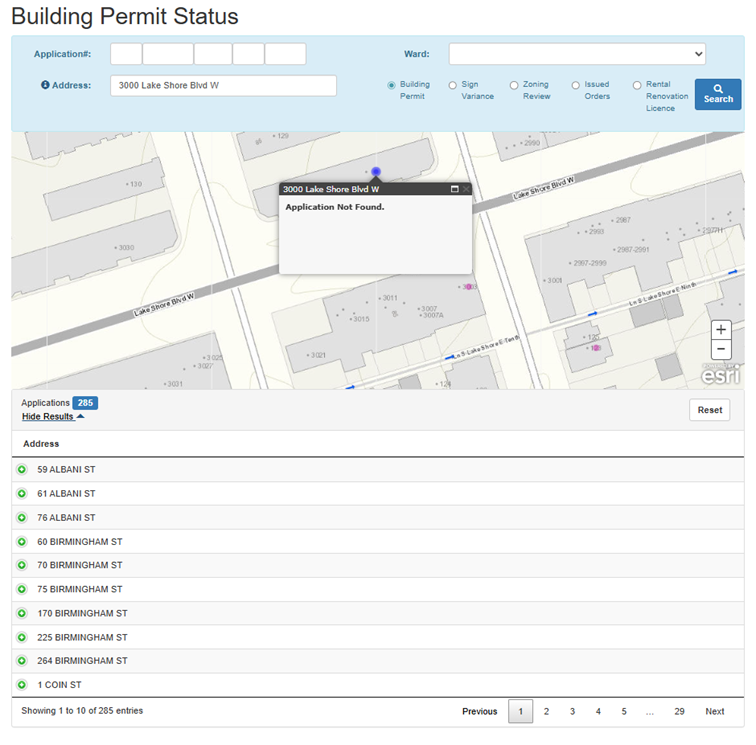Expand the 59 ALBANI ST row icon
Viewport: 756px width, 745px height.
click(x=22, y=469)
